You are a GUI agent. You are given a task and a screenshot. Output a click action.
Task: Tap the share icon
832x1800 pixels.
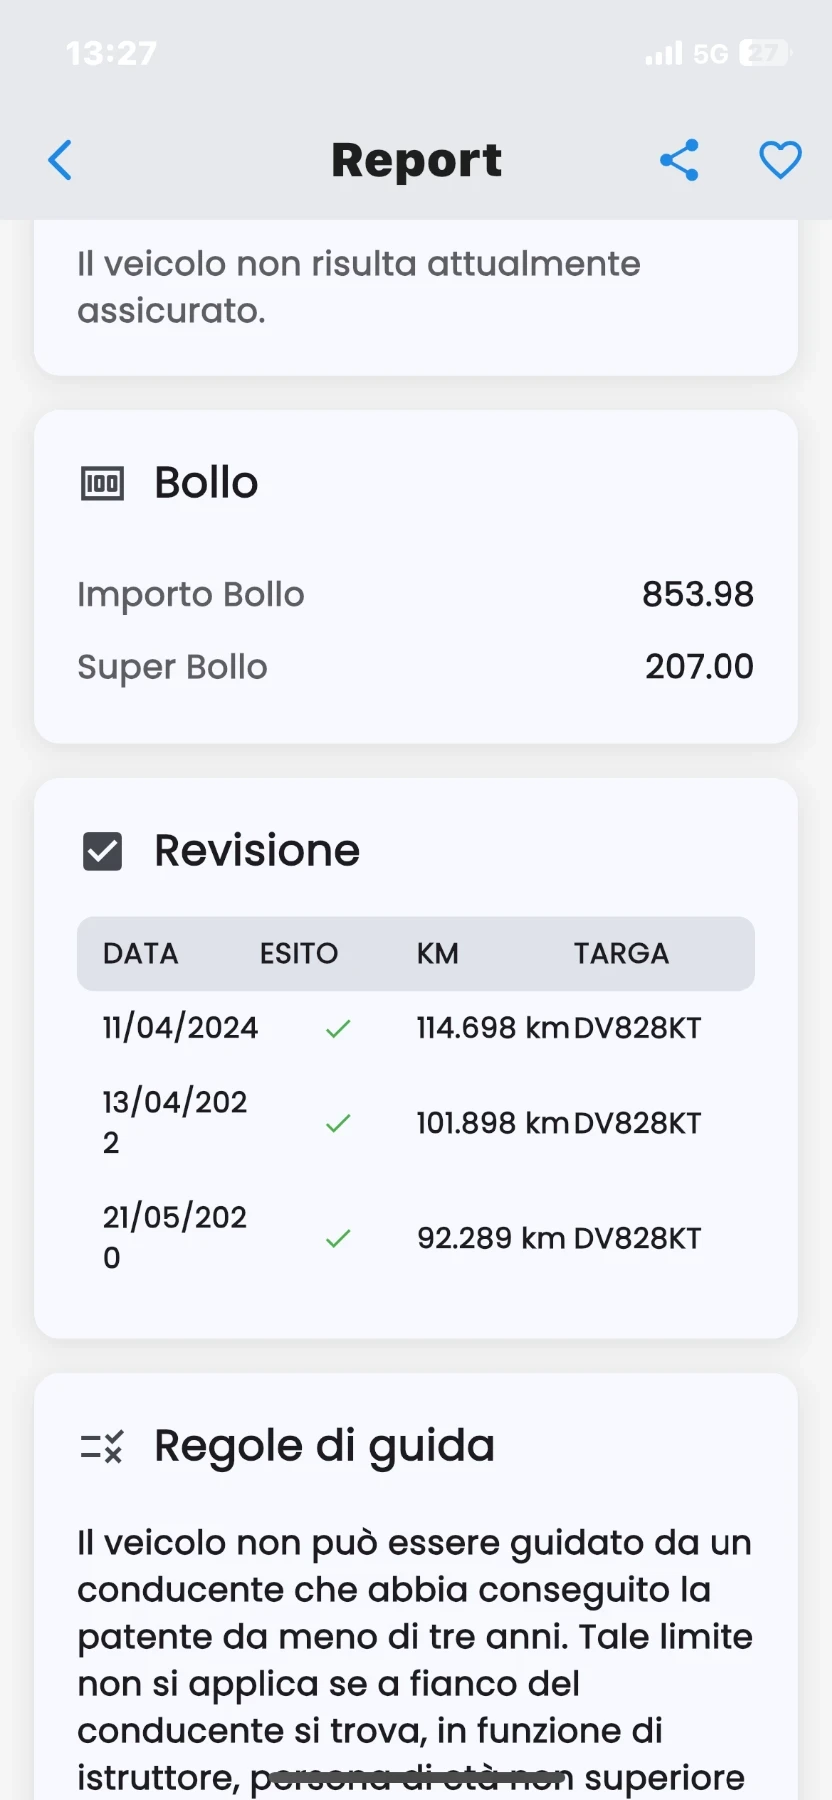click(679, 160)
